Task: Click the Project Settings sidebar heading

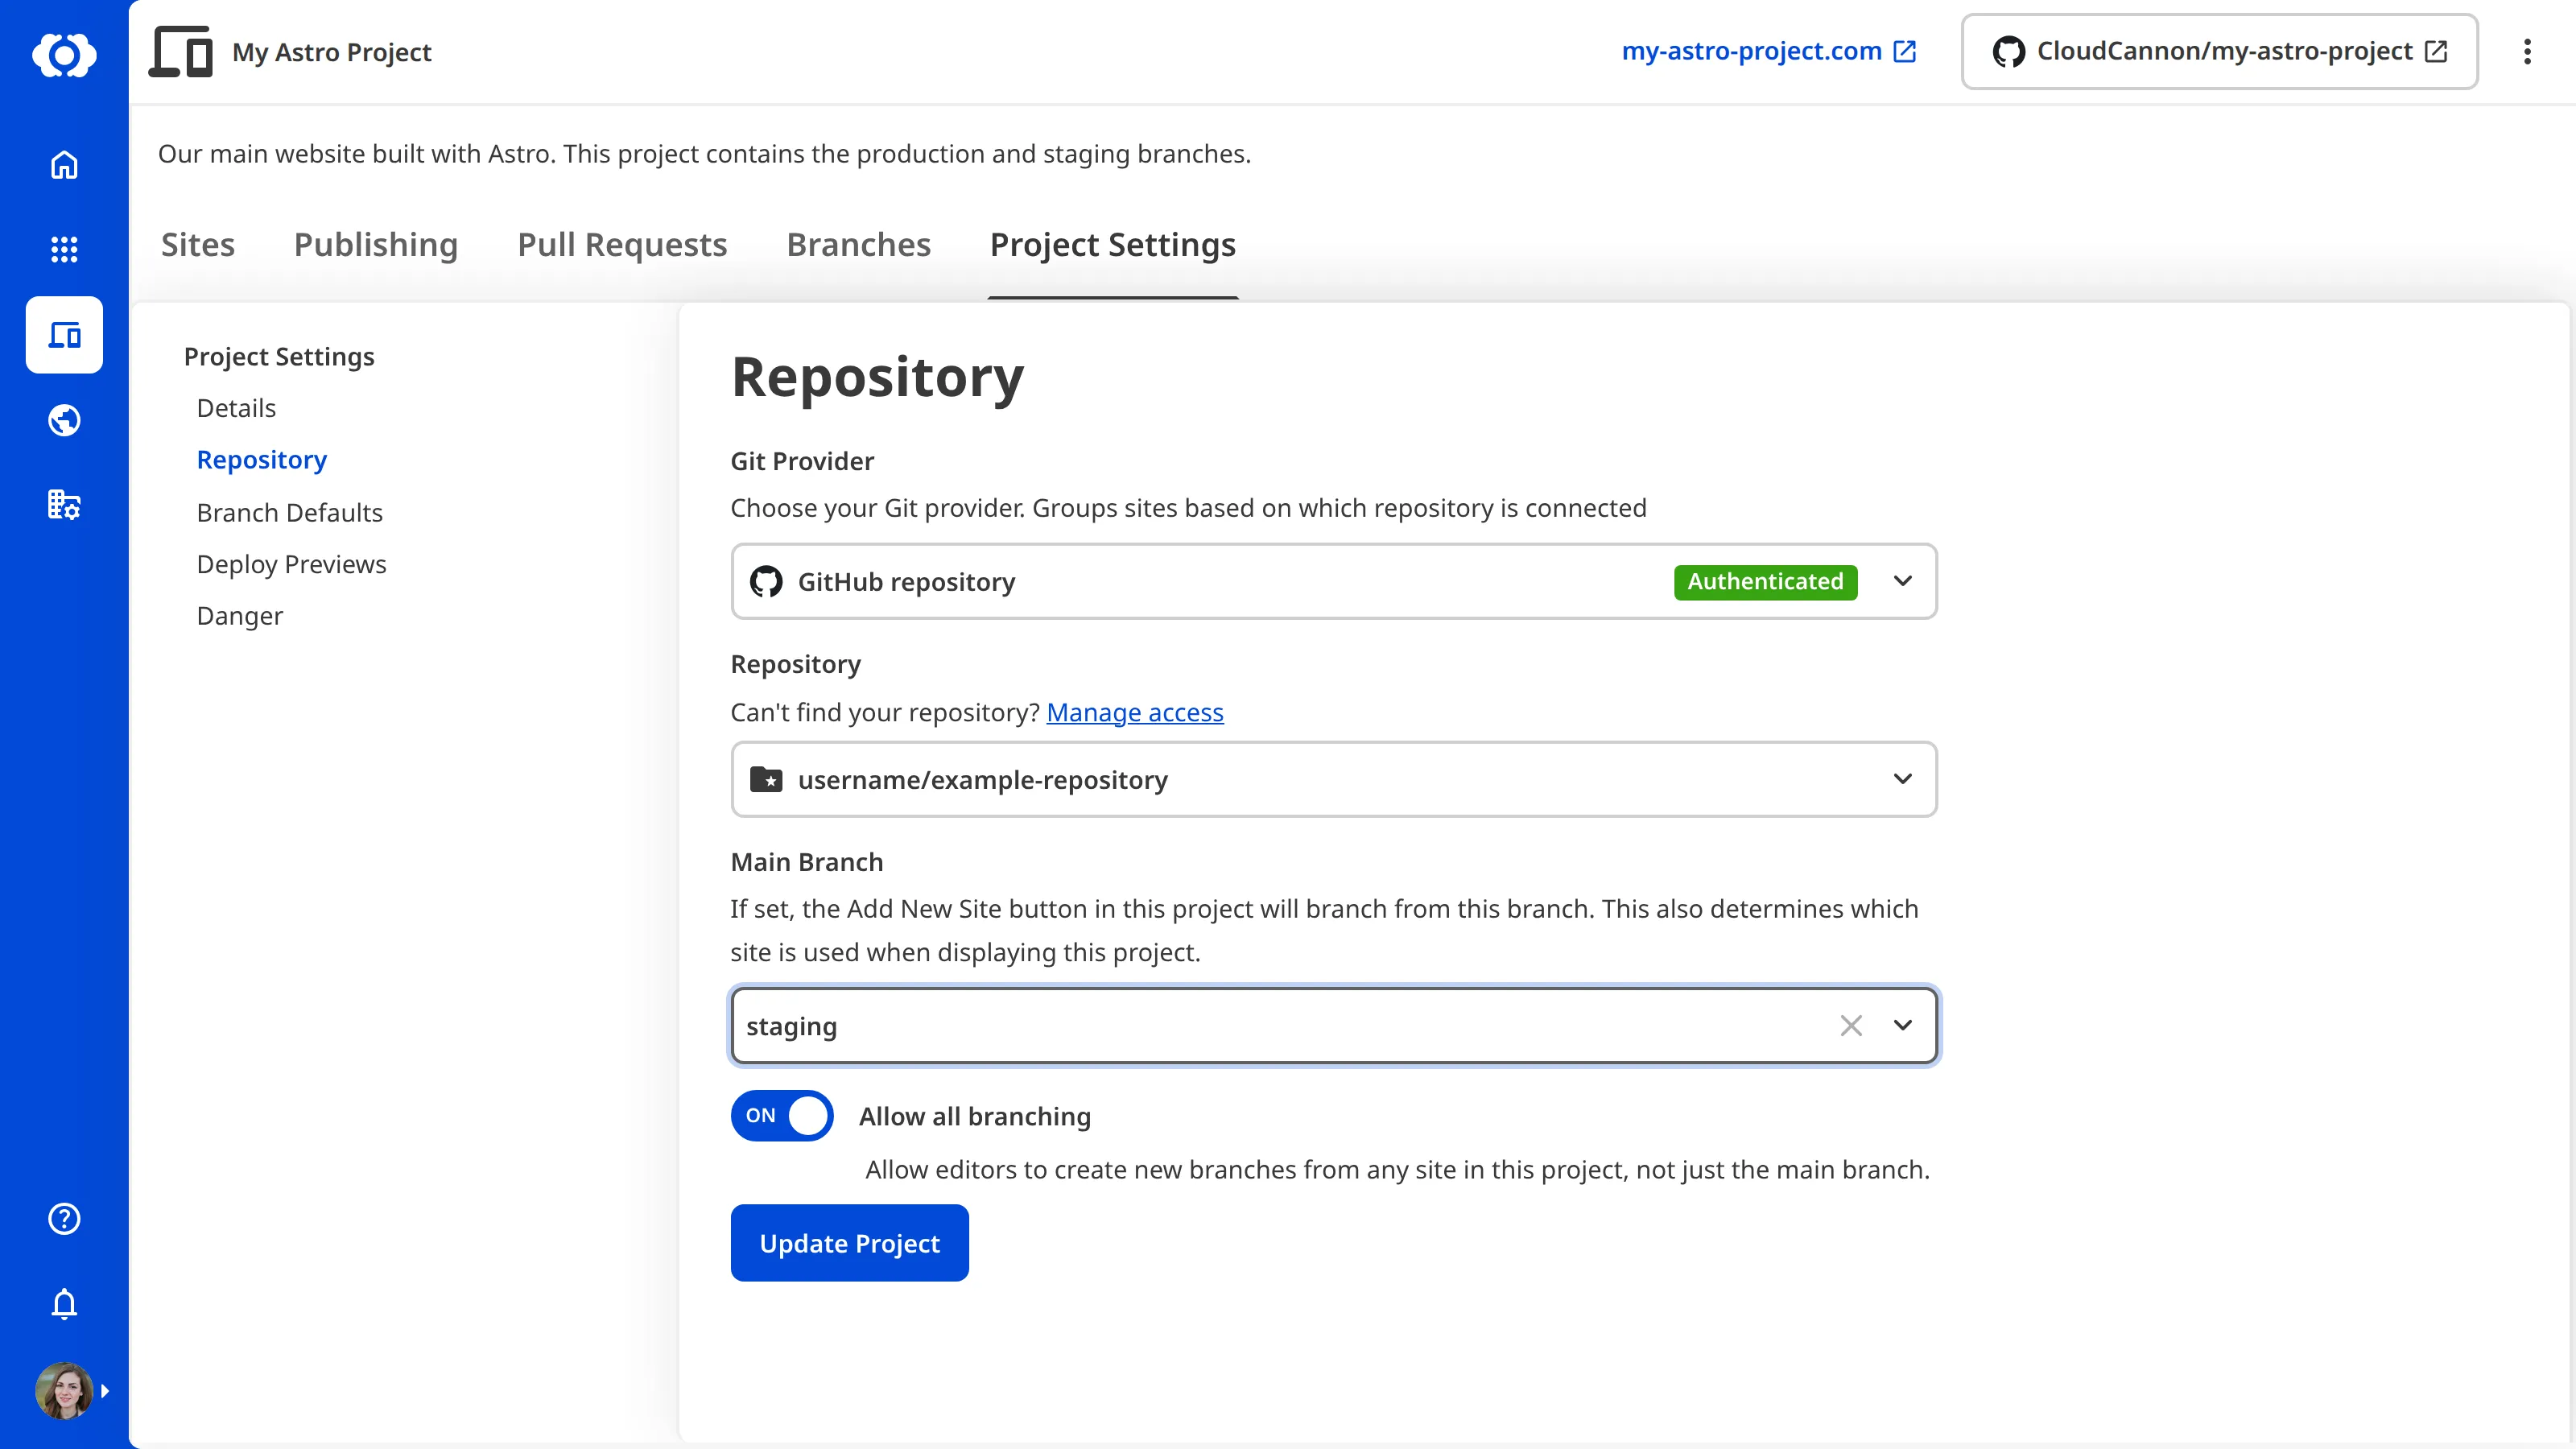Action: (279, 357)
